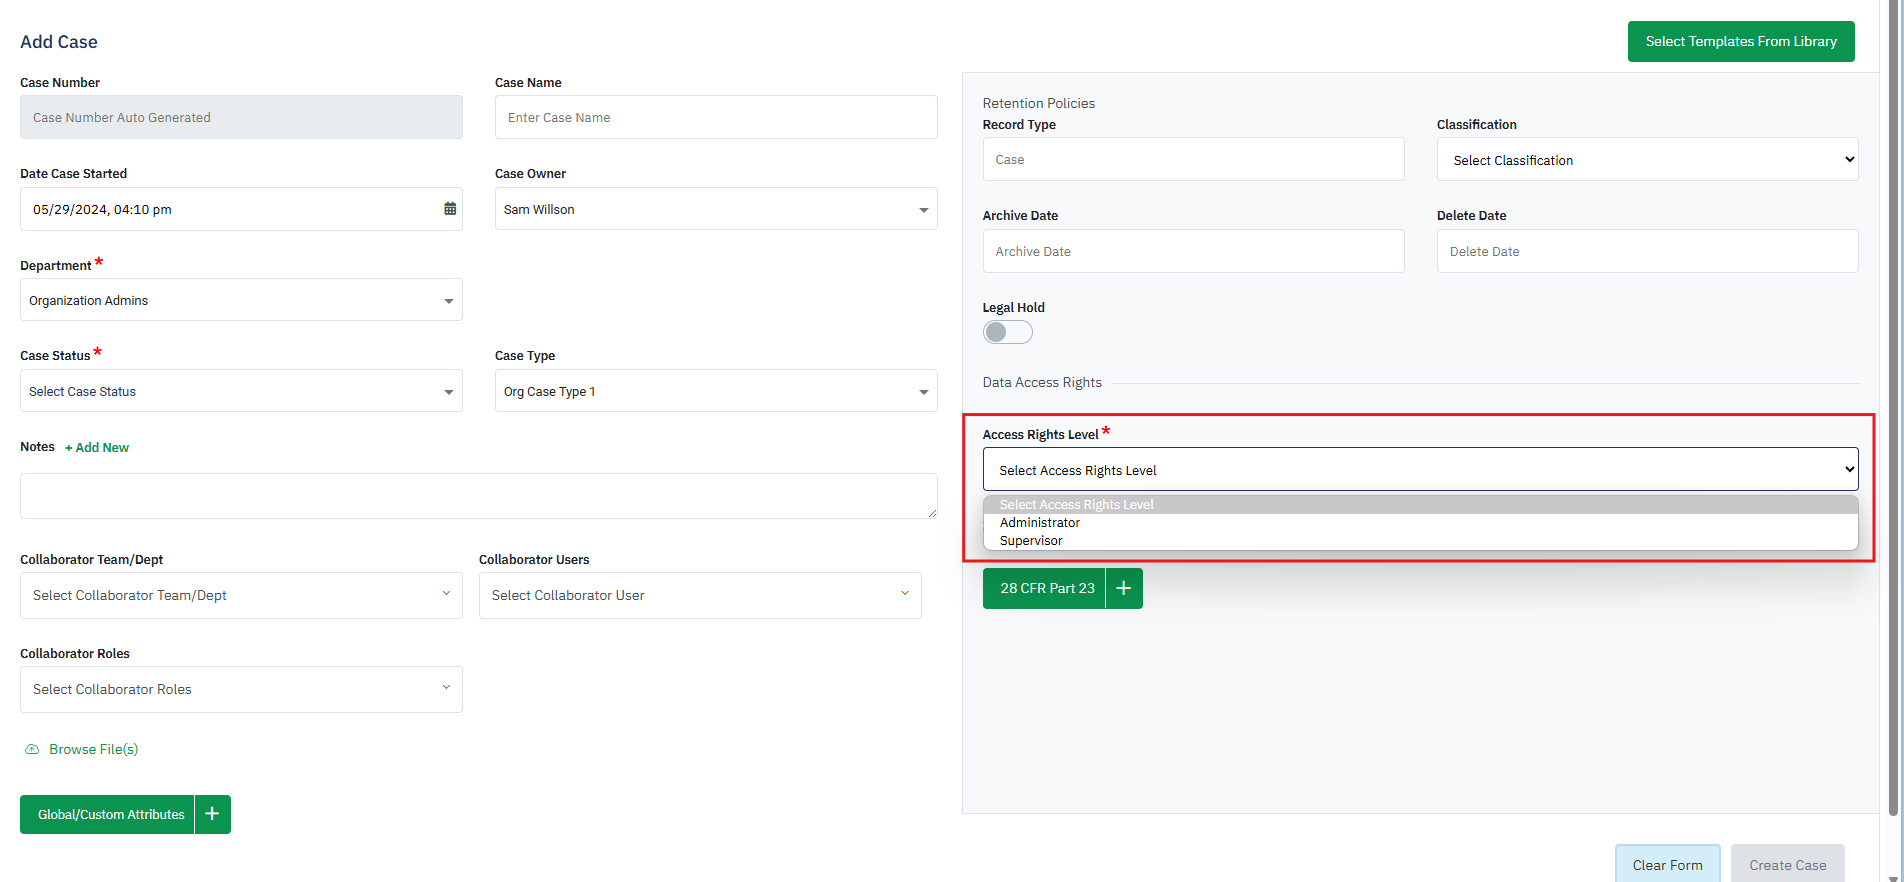Open the calendar picker for Date Case Started

[x=450, y=209]
